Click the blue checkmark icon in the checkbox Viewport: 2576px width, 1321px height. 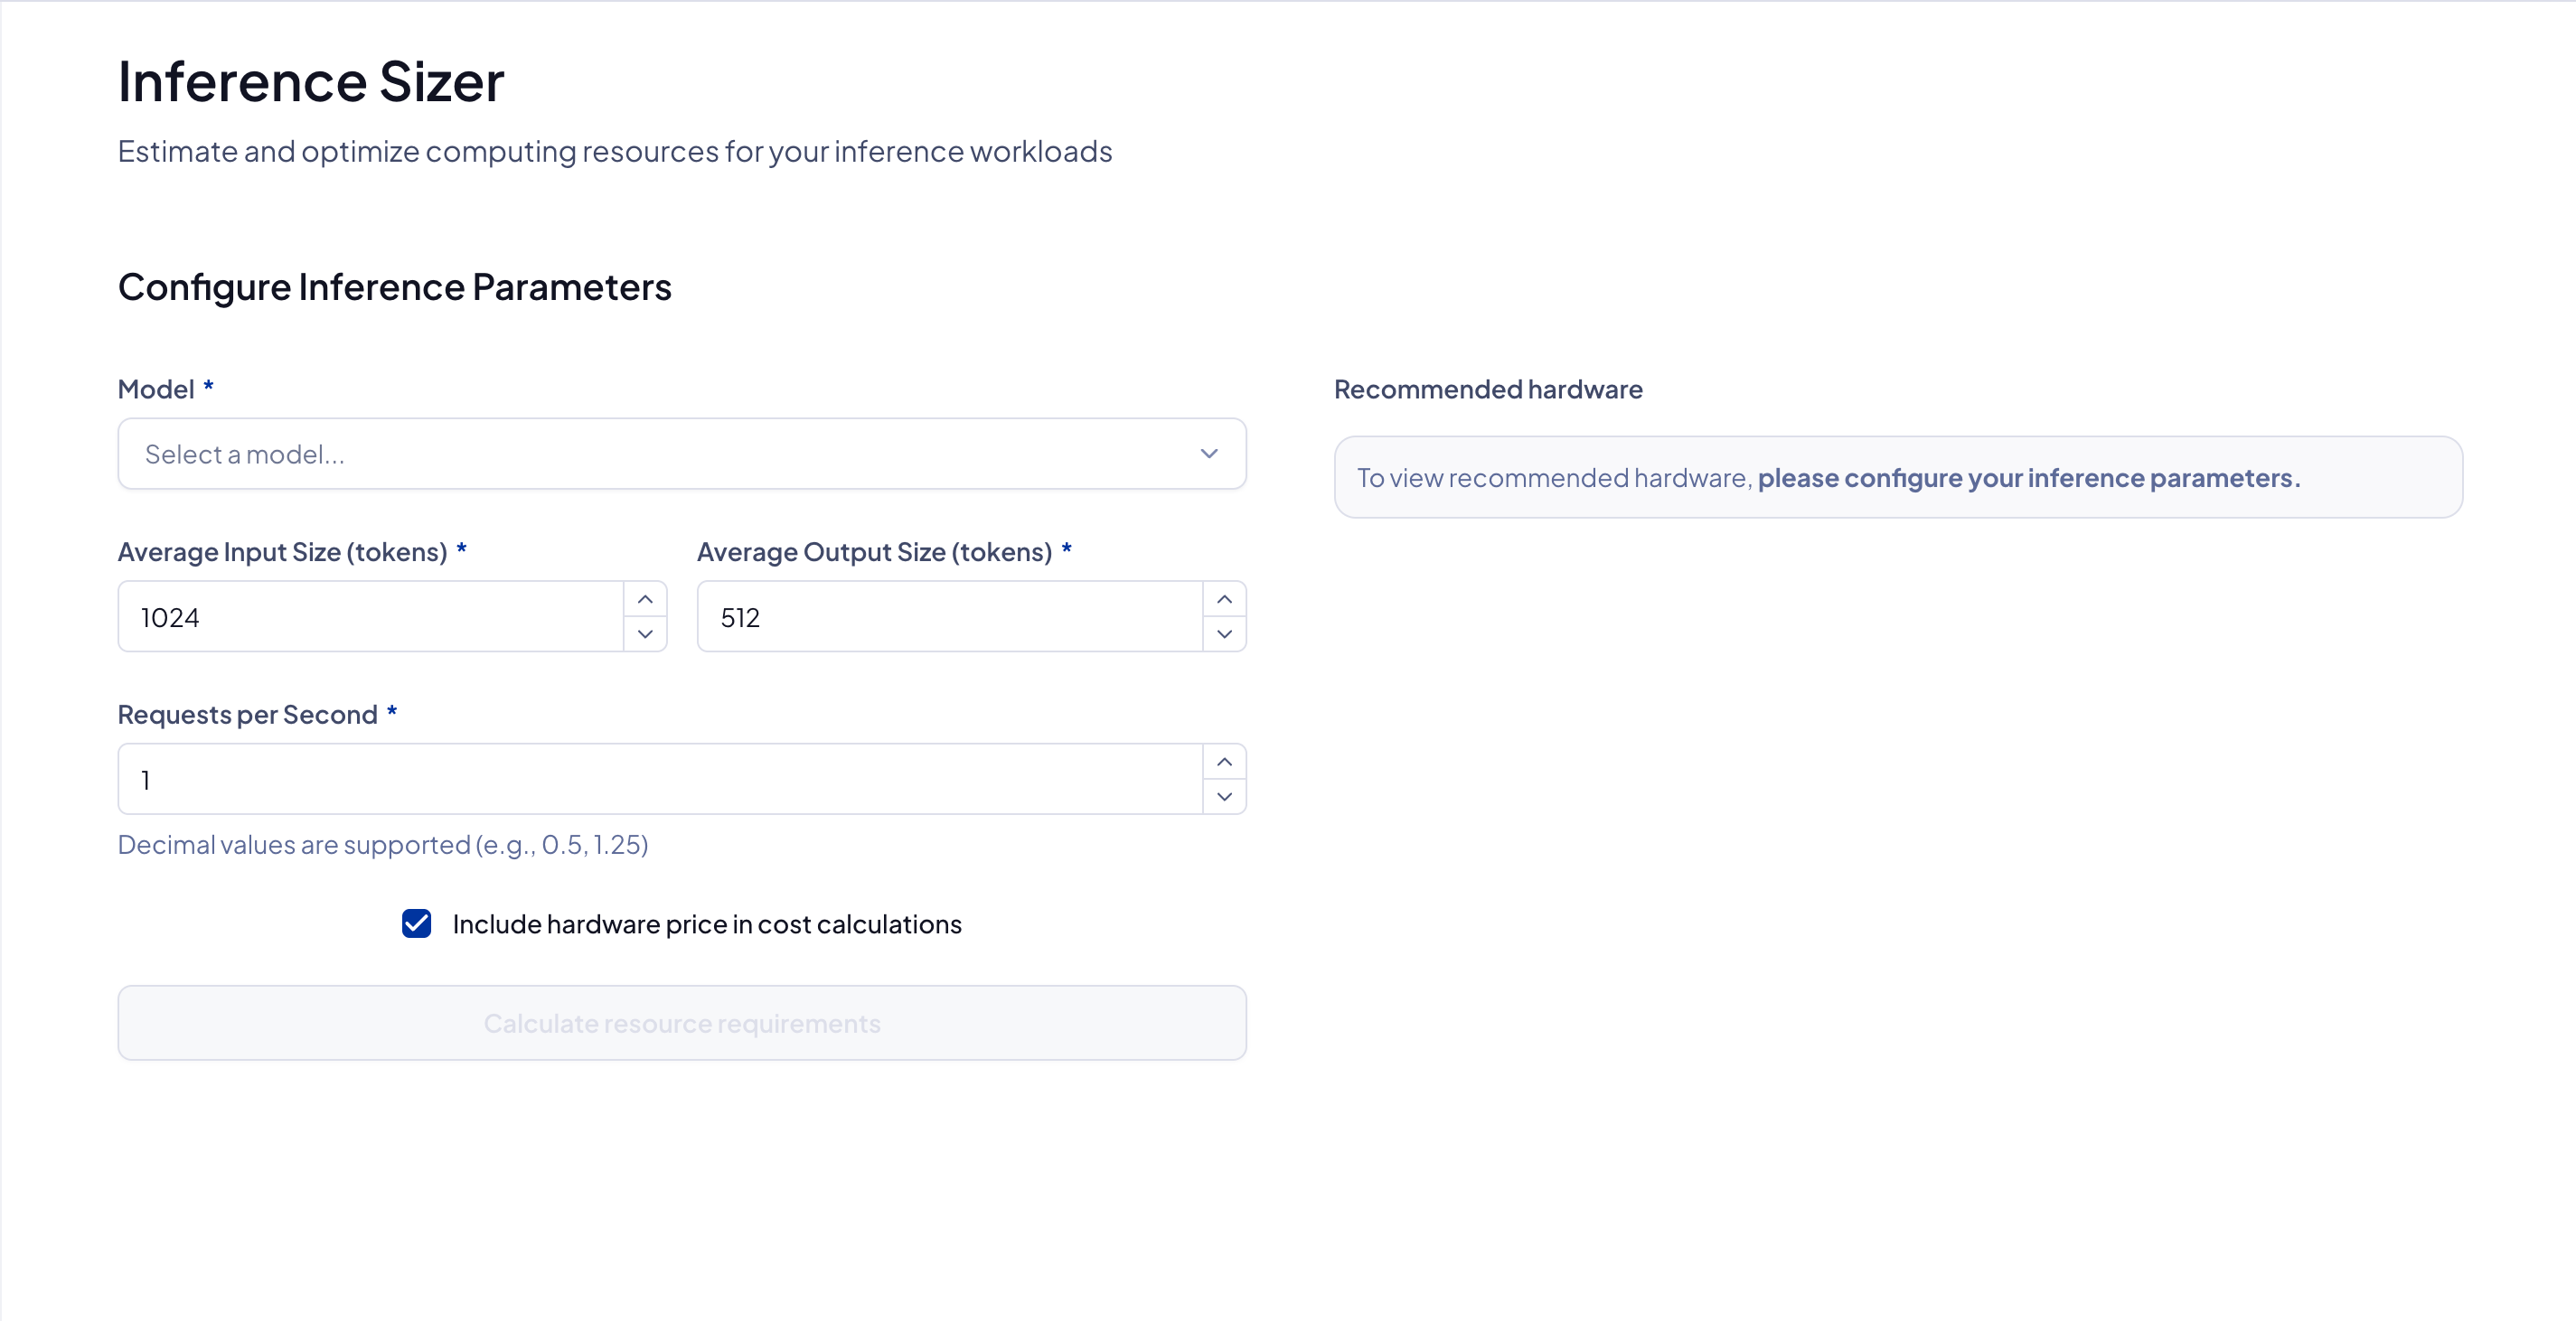[x=416, y=923]
